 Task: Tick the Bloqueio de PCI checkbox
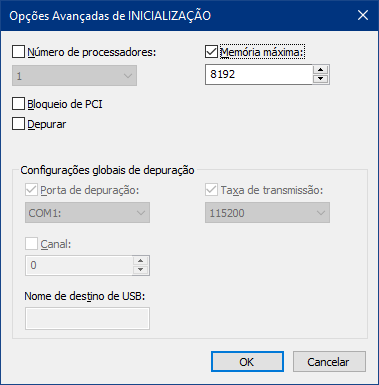pos(18,104)
